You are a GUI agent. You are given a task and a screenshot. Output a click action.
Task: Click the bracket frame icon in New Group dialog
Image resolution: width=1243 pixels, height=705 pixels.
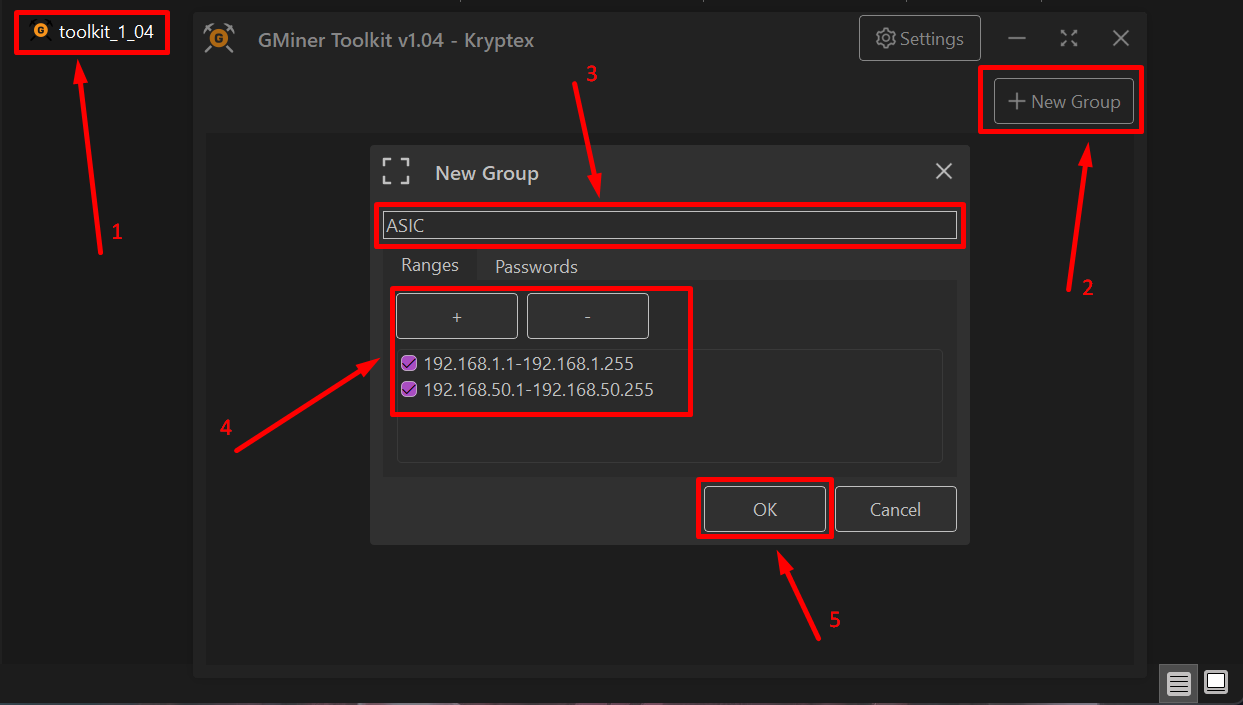[x=396, y=171]
